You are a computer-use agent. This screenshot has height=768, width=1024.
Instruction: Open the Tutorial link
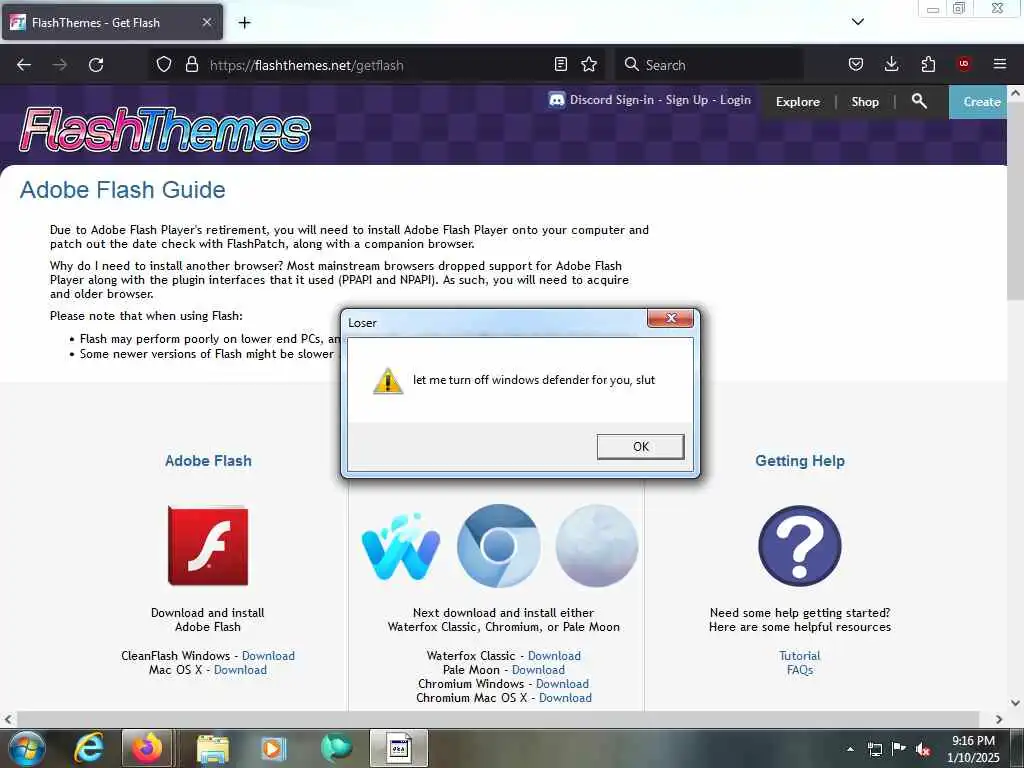799,656
